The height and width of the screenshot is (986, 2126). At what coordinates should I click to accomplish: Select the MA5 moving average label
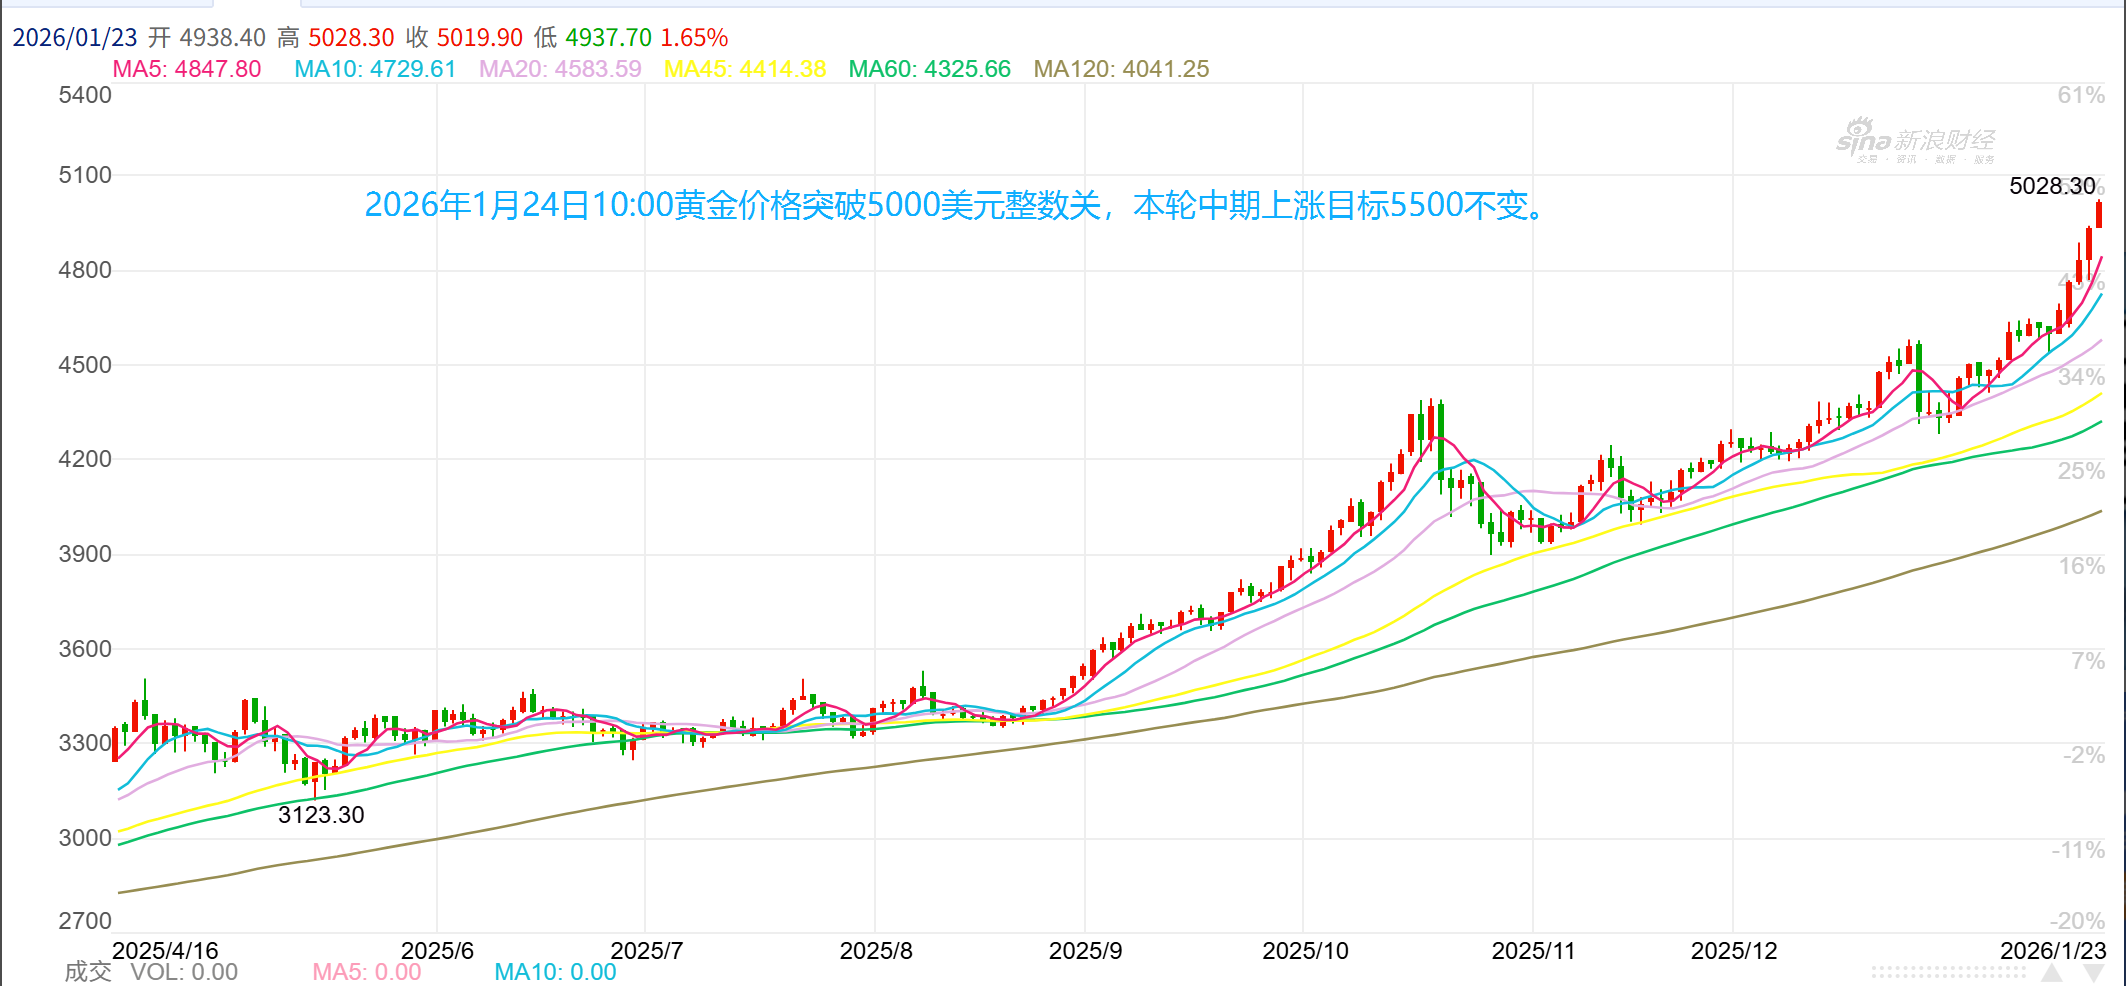(x=186, y=69)
